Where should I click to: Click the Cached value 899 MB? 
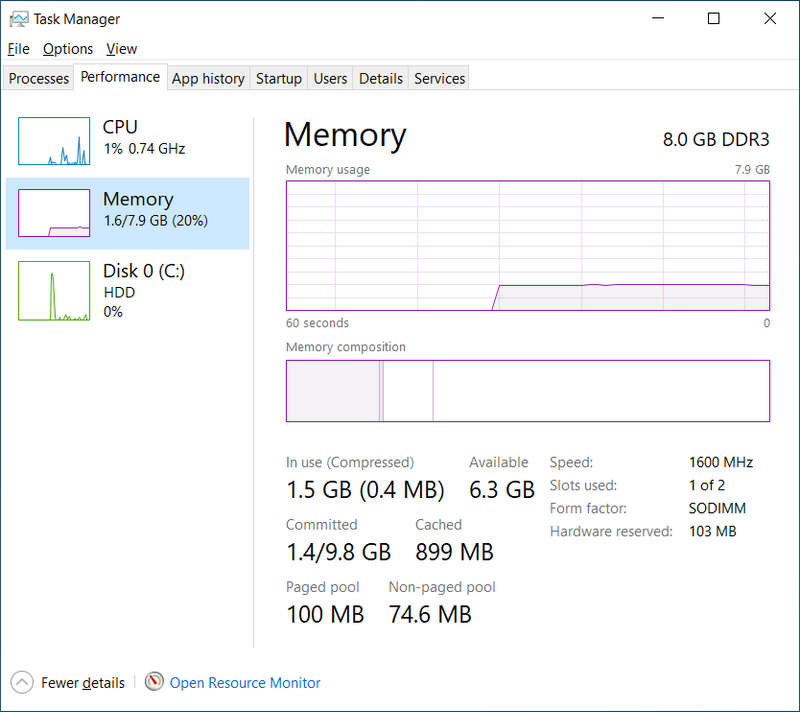[x=455, y=552]
